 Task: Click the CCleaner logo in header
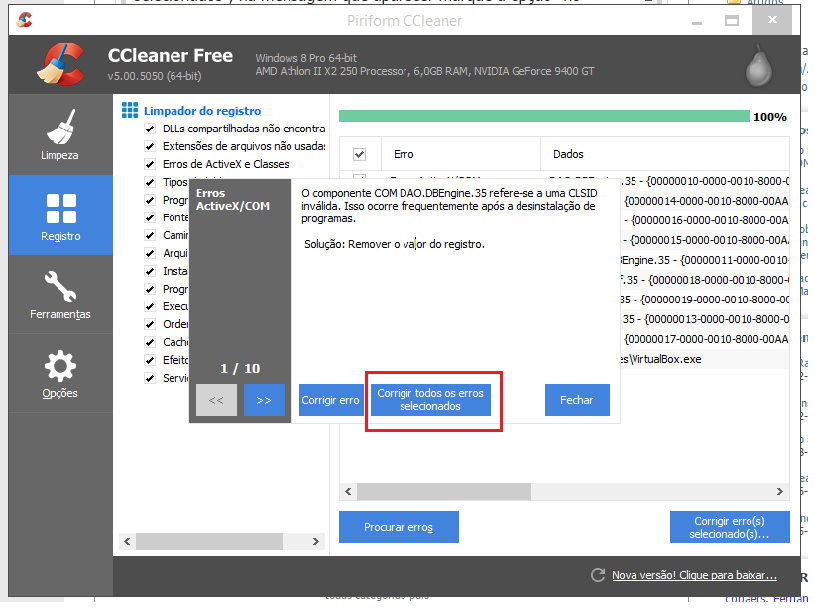coord(61,64)
